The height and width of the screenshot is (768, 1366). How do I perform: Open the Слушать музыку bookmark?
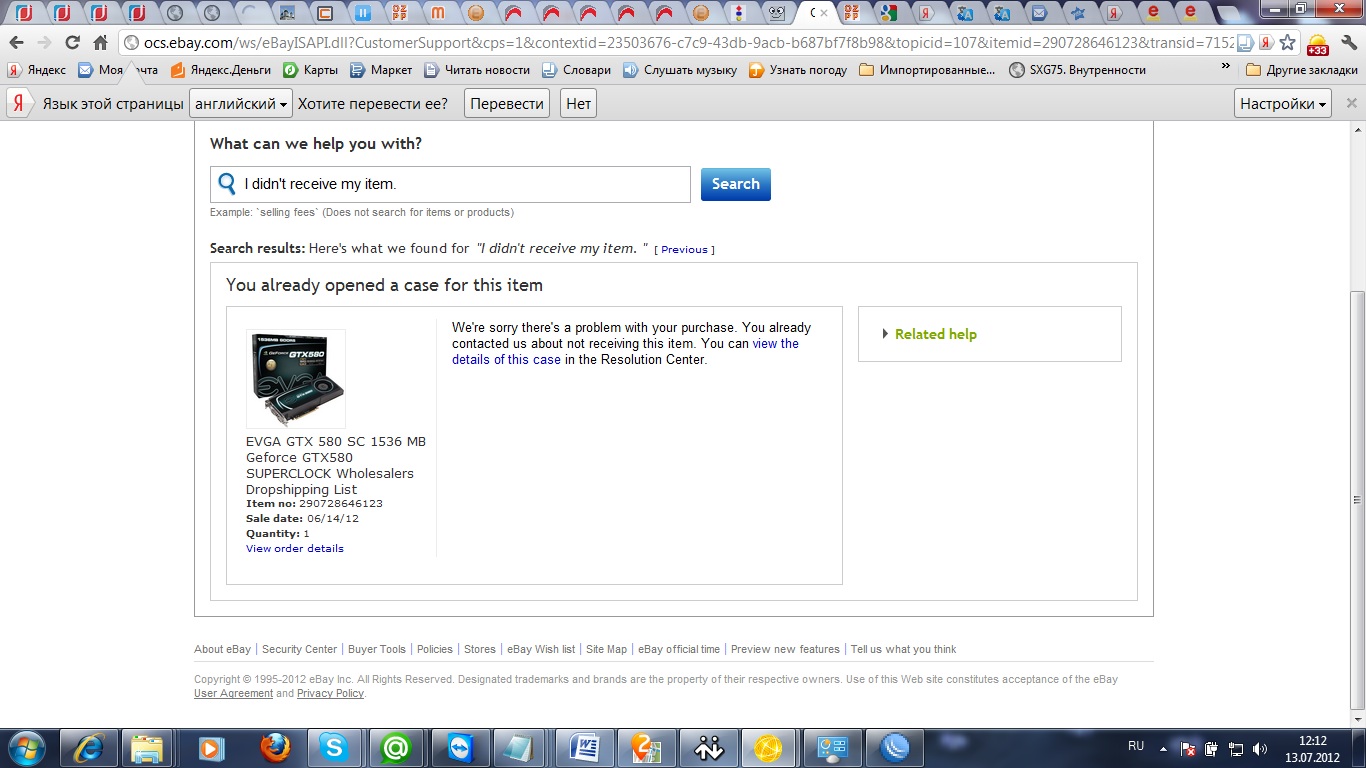tap(679, 70)
